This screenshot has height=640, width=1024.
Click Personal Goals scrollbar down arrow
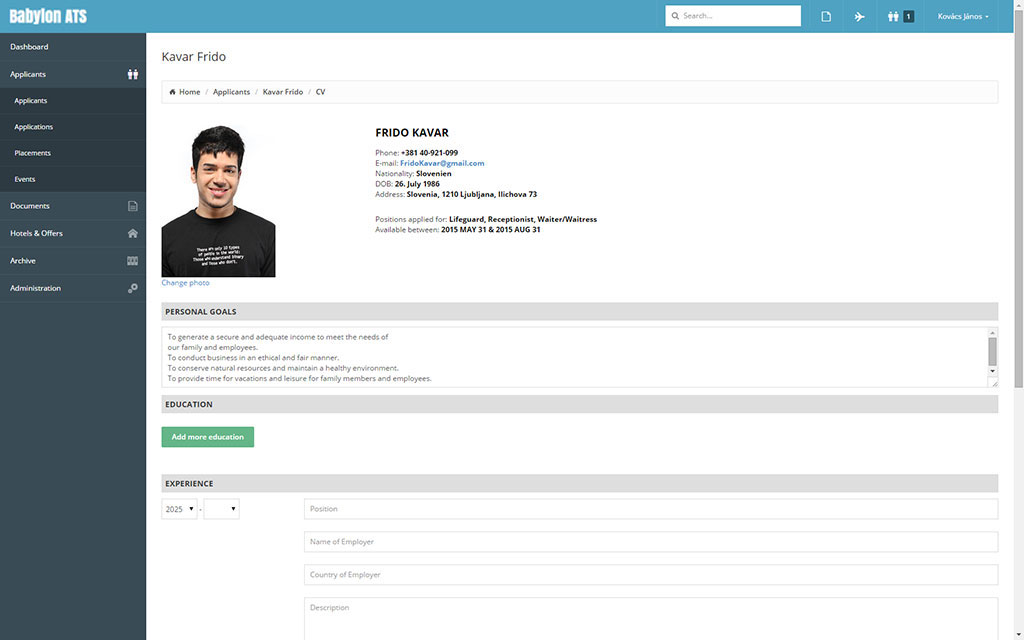pos(993,371)
